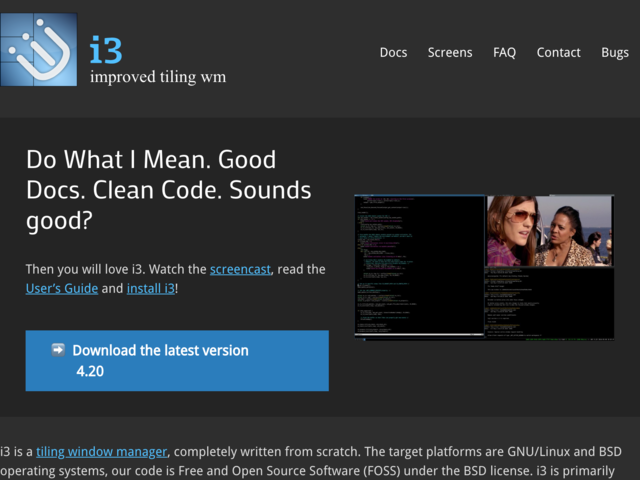This screenshot has height=480, width=640.
Task: Follow the screencast link
Action: click(x=240, y=269)
